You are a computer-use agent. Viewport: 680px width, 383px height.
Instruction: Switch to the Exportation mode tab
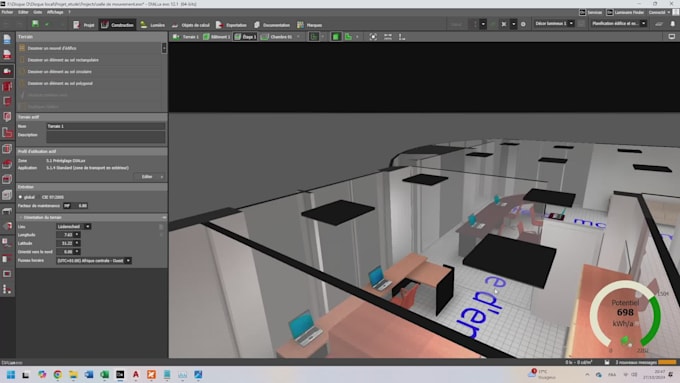point(231,25)
